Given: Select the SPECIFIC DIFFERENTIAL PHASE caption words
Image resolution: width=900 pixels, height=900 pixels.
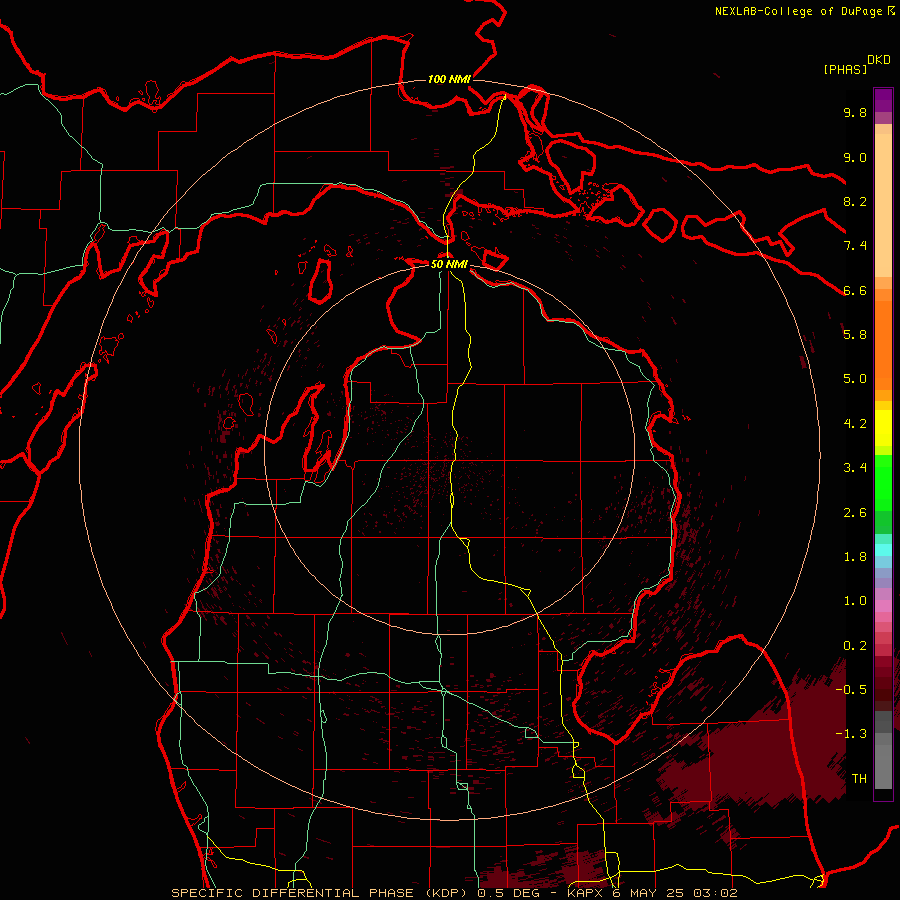Looking at the screenshot, I should click(x=292, y=893).
